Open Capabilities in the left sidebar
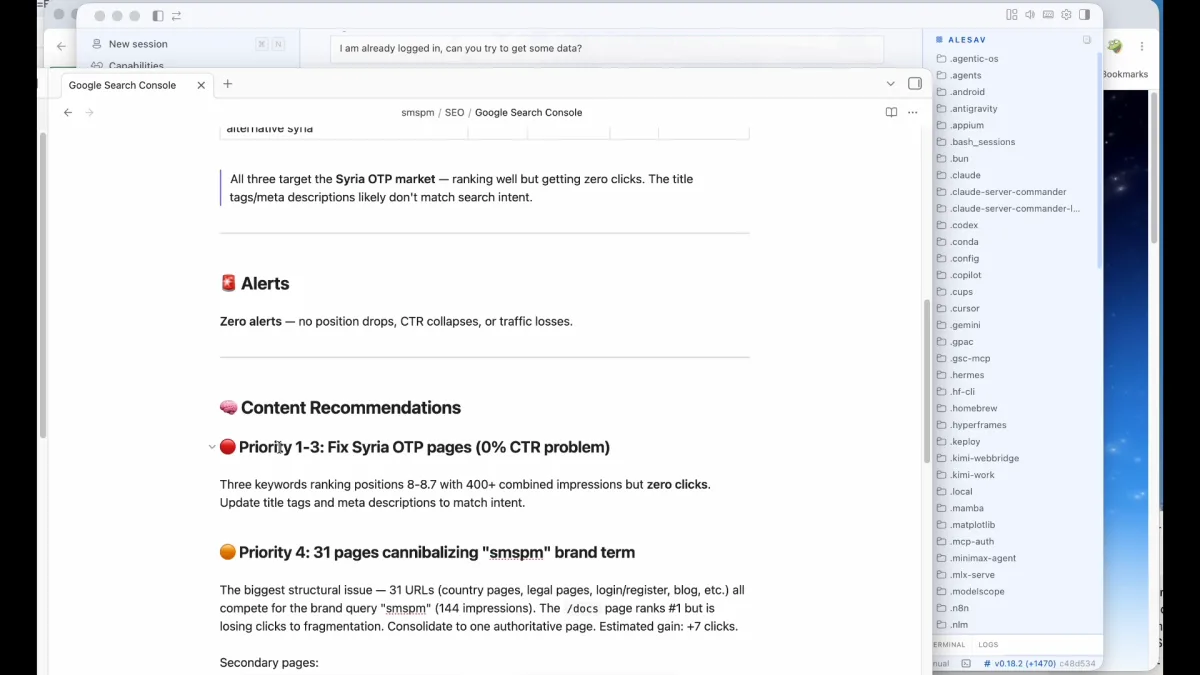 point(136,66)
